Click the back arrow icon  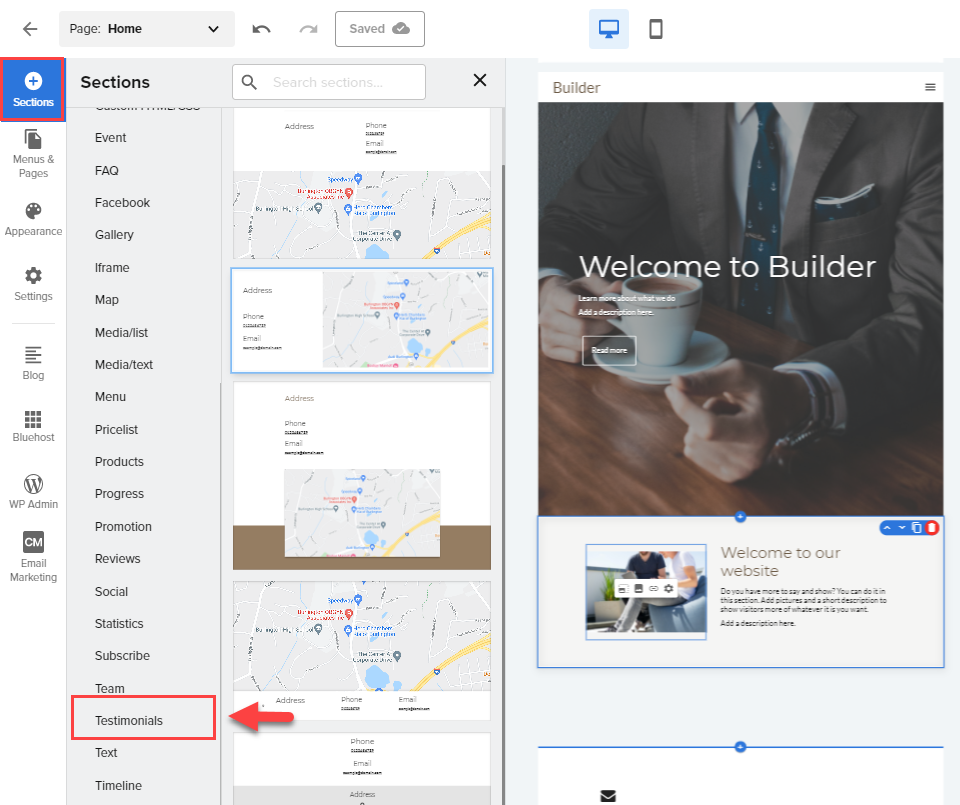click(29, 29)
